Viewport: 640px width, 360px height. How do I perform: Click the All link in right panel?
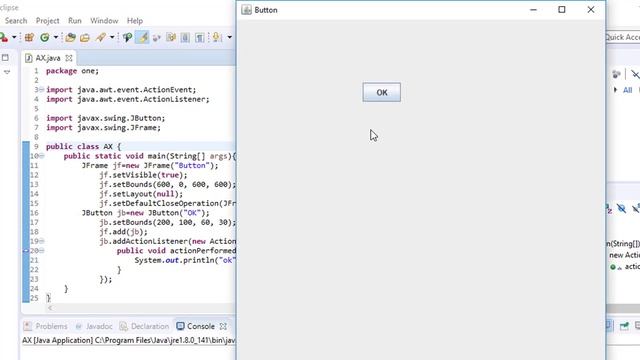(627, 90)
